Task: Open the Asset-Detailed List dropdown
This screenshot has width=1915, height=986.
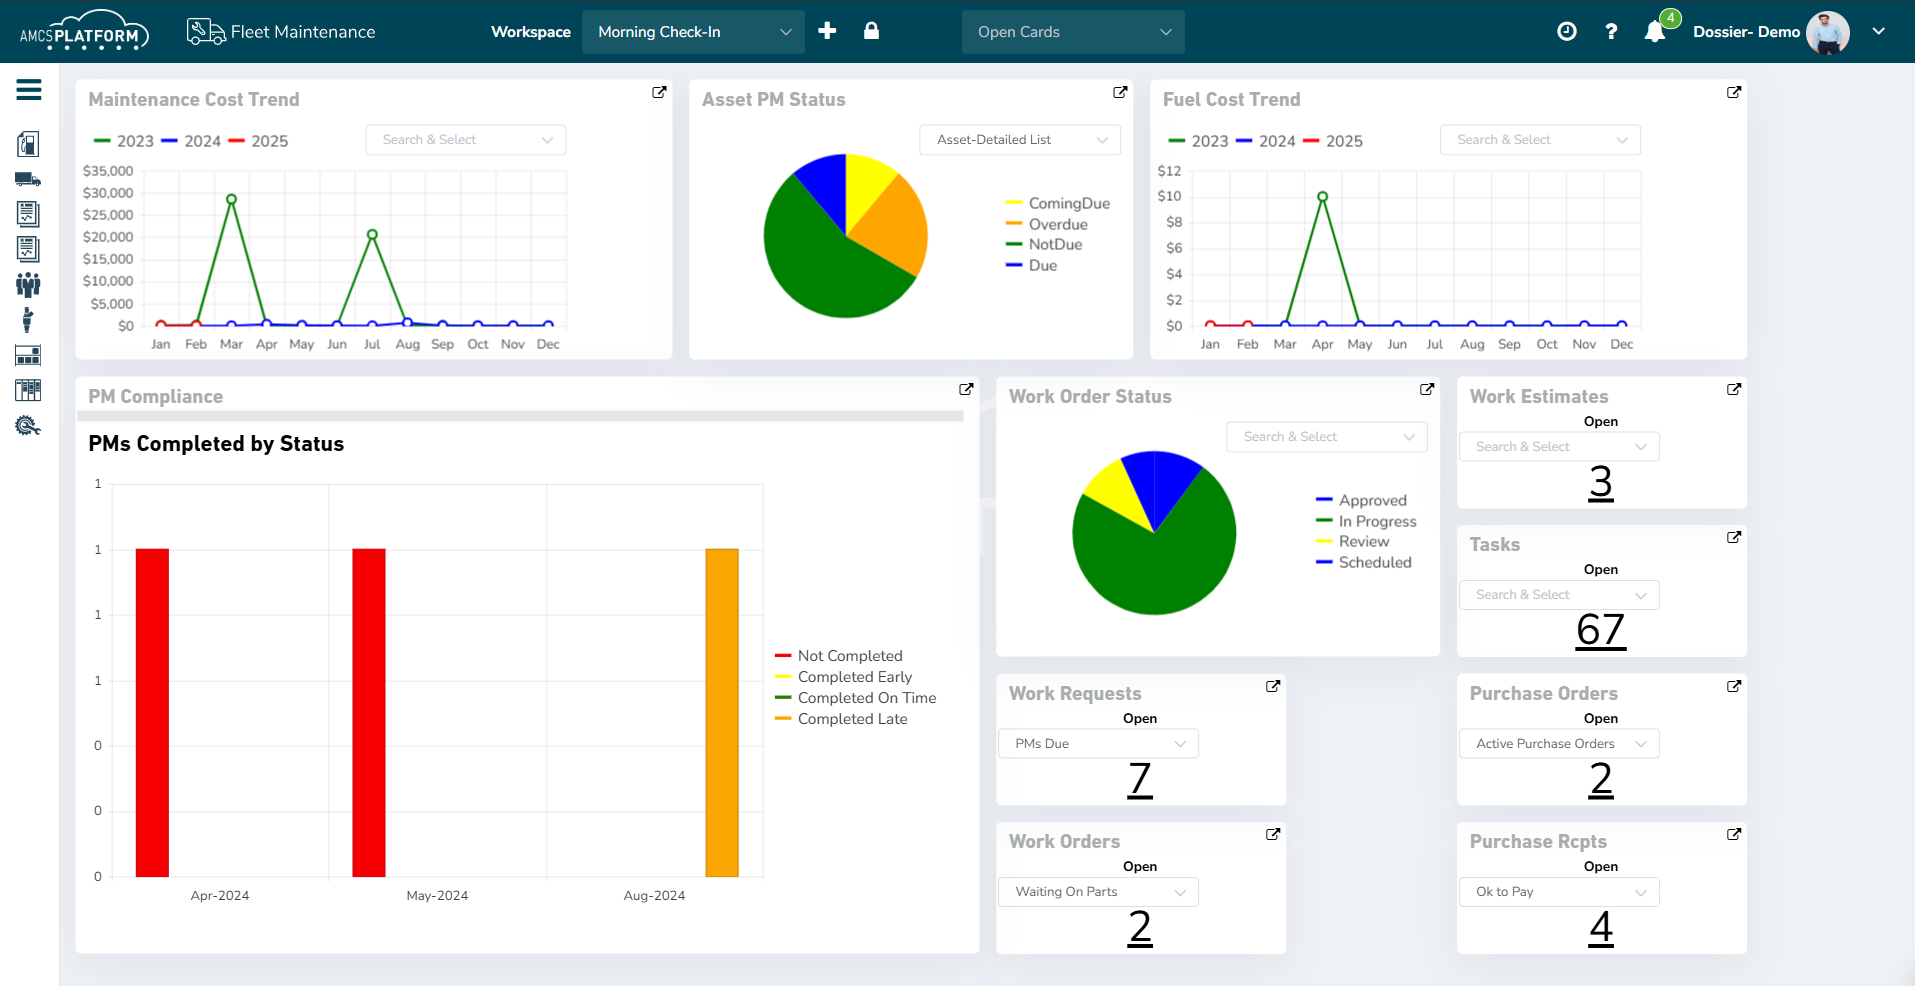Action: pyautogui.click(x=1019, y=140)
